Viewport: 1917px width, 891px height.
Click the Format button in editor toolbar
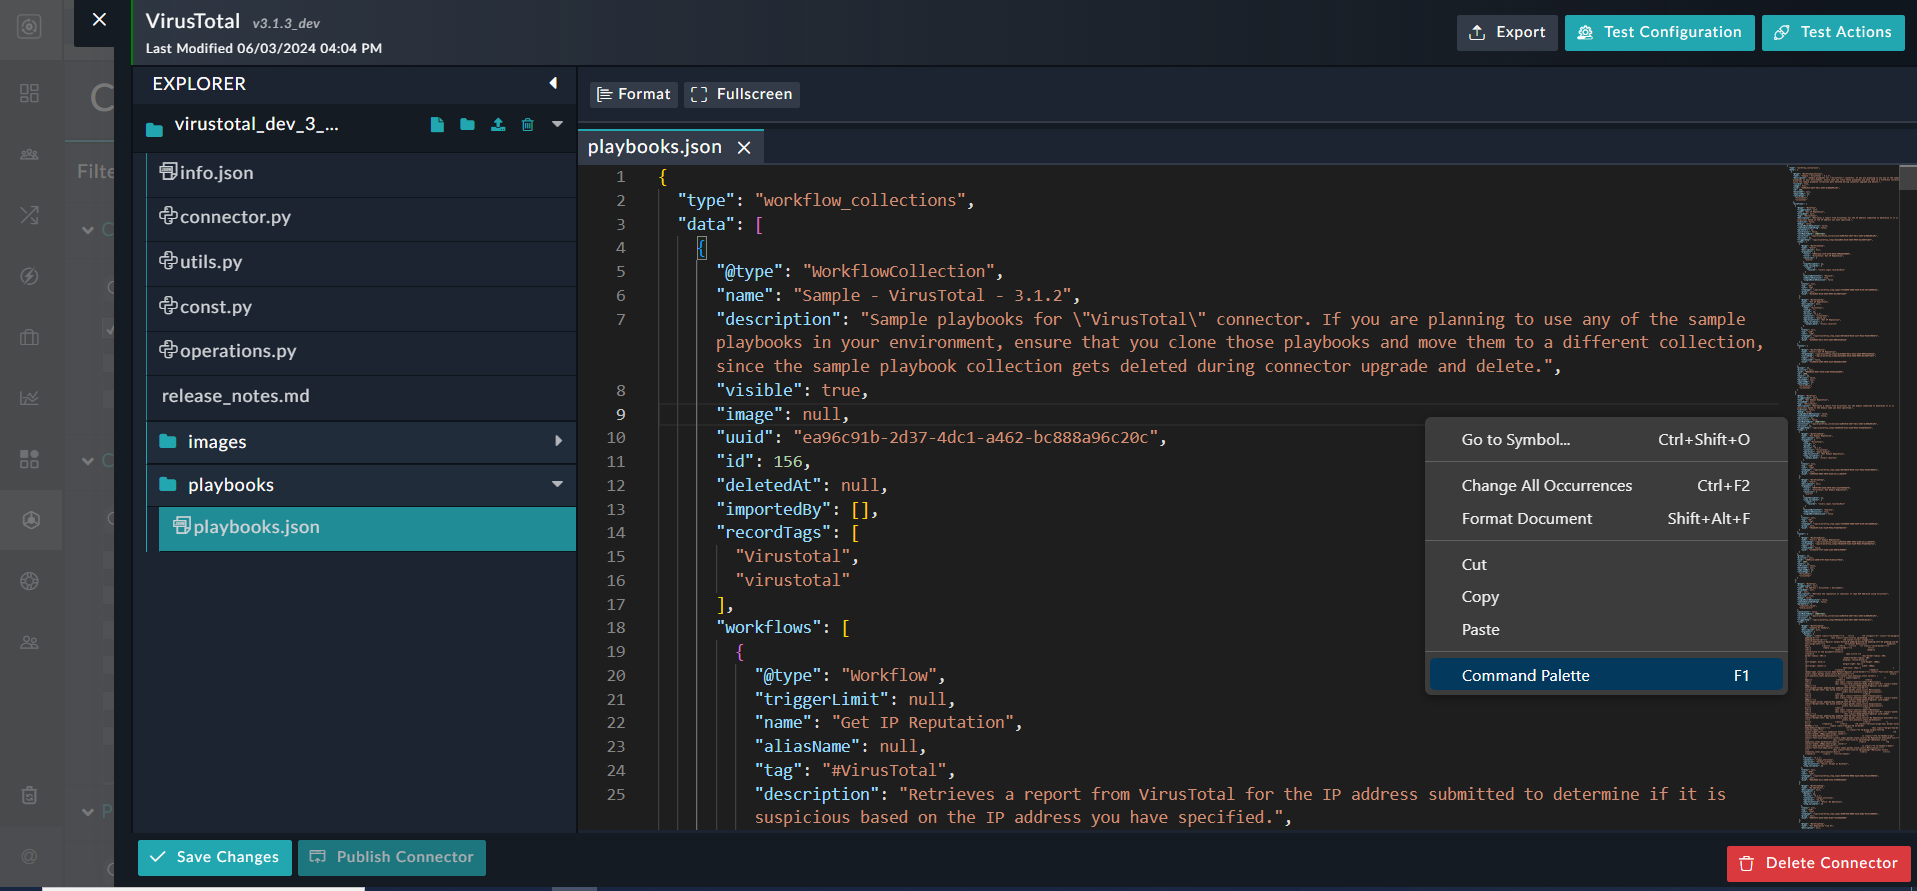point(634,94)
